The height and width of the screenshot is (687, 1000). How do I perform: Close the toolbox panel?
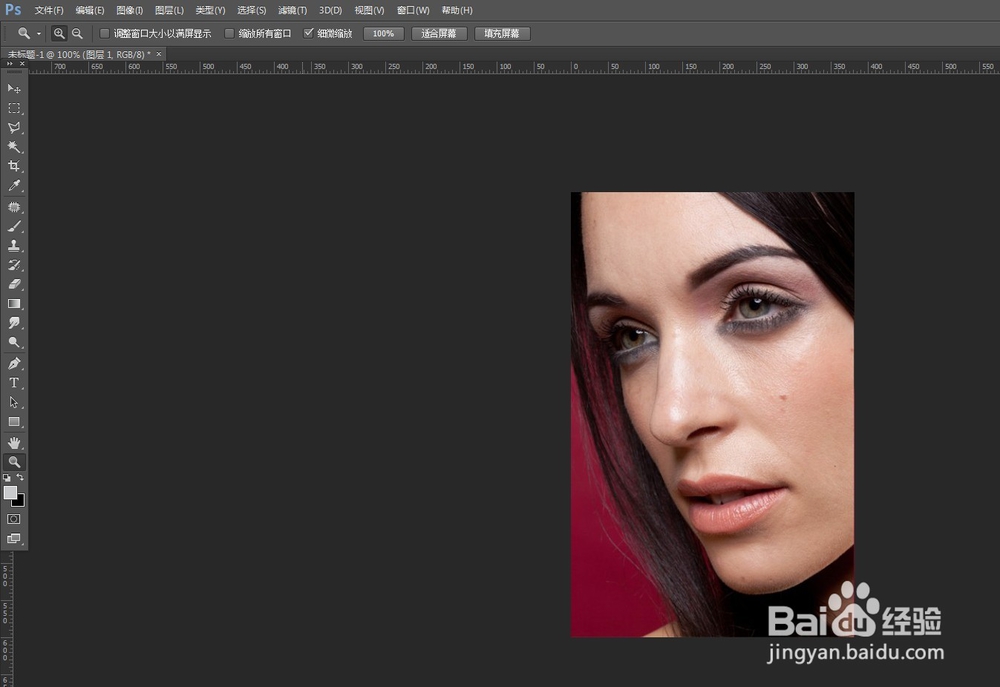pos(22,64)
